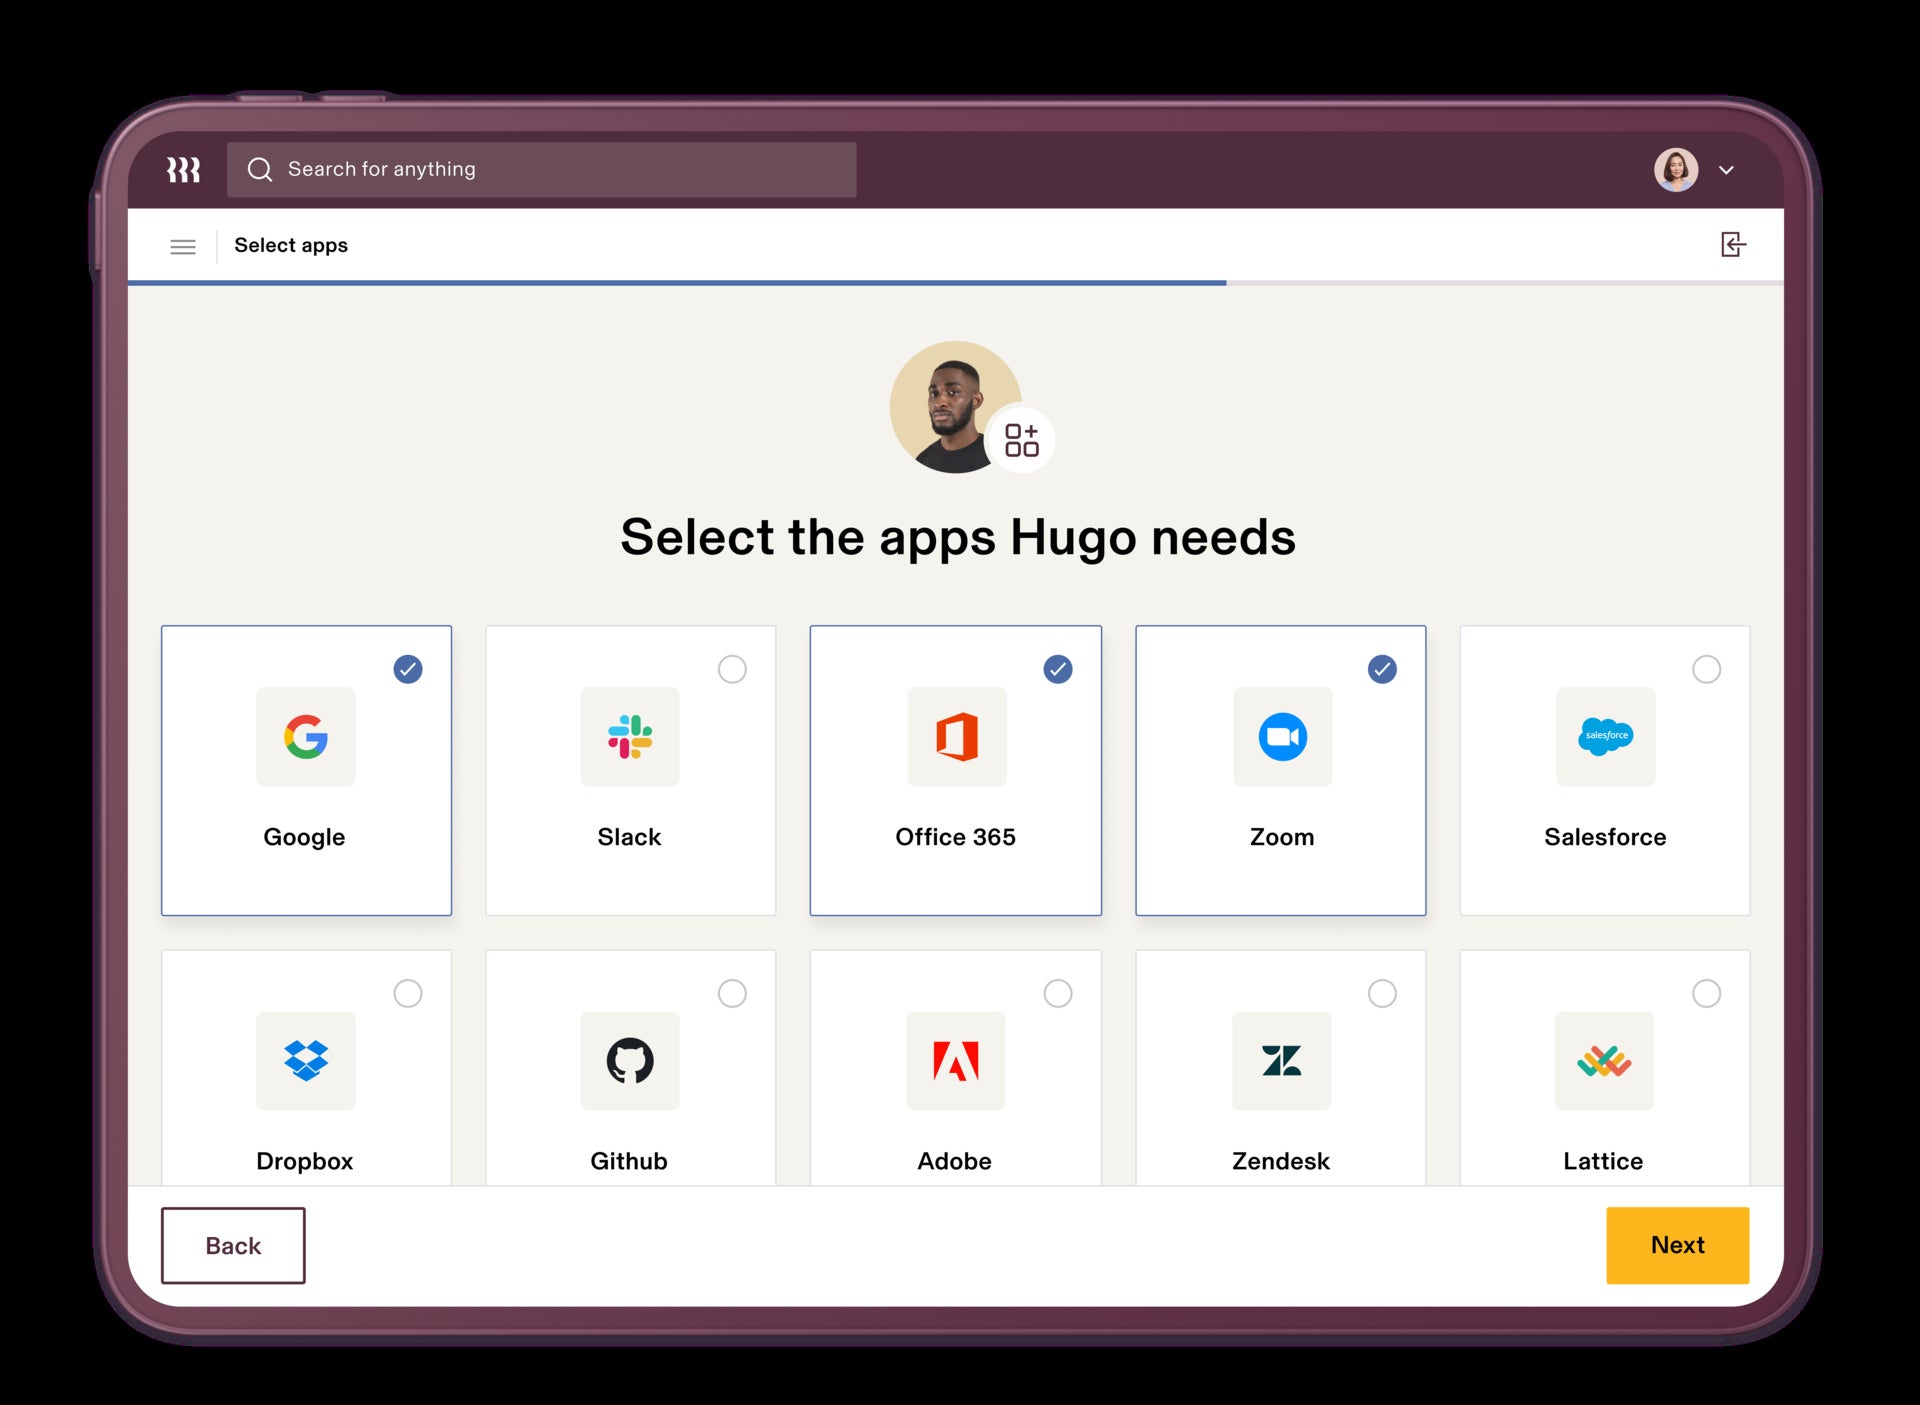Click the exit icon in the top right corner
The width and height of the screenshot is (1920, 1405).
pyautogui.click(x=1733, y=245)
